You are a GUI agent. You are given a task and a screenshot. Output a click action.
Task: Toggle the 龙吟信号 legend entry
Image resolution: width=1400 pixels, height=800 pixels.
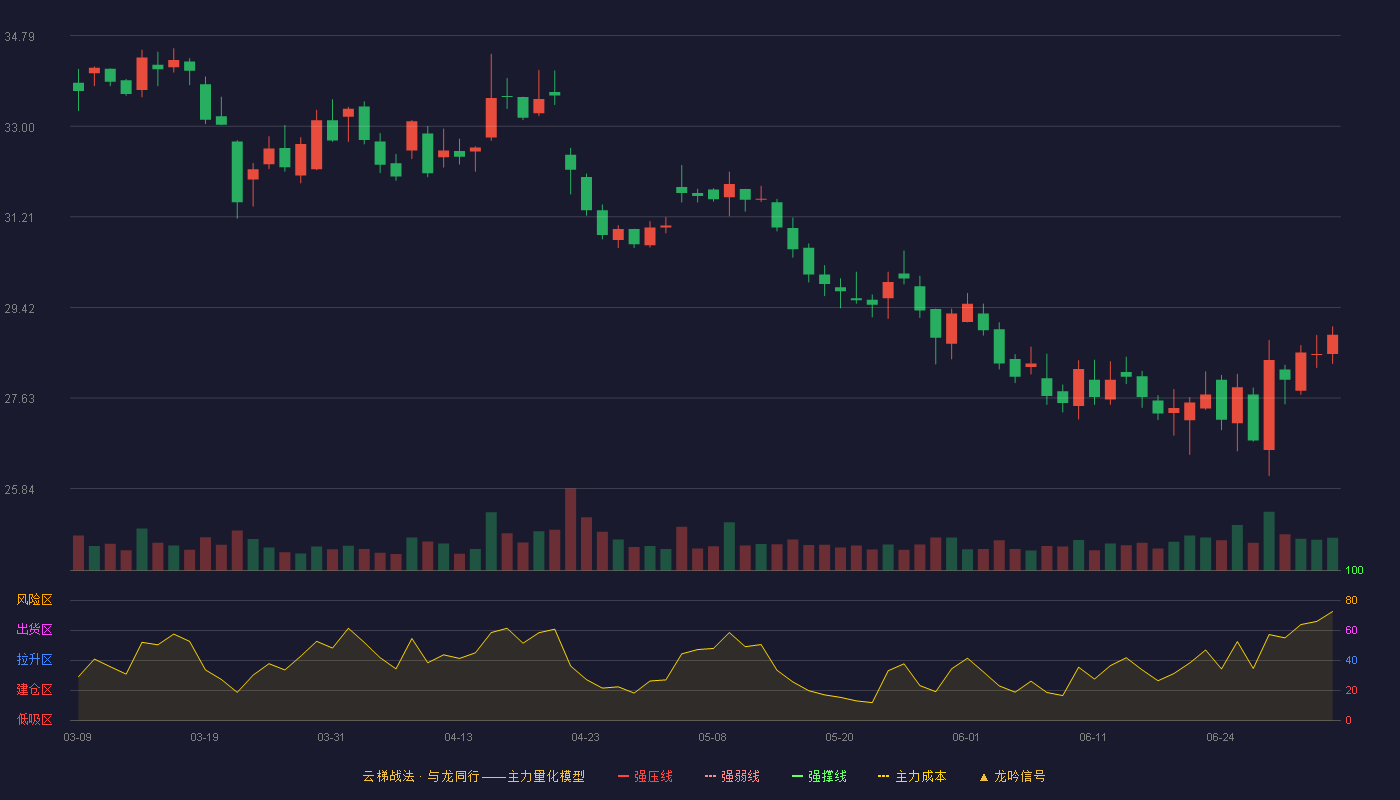point(1012,776)
